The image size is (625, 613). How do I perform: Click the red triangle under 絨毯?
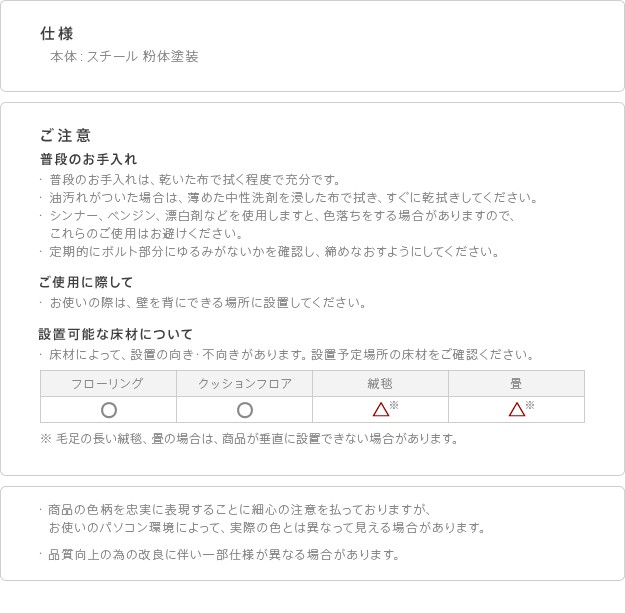click(380, 409)
